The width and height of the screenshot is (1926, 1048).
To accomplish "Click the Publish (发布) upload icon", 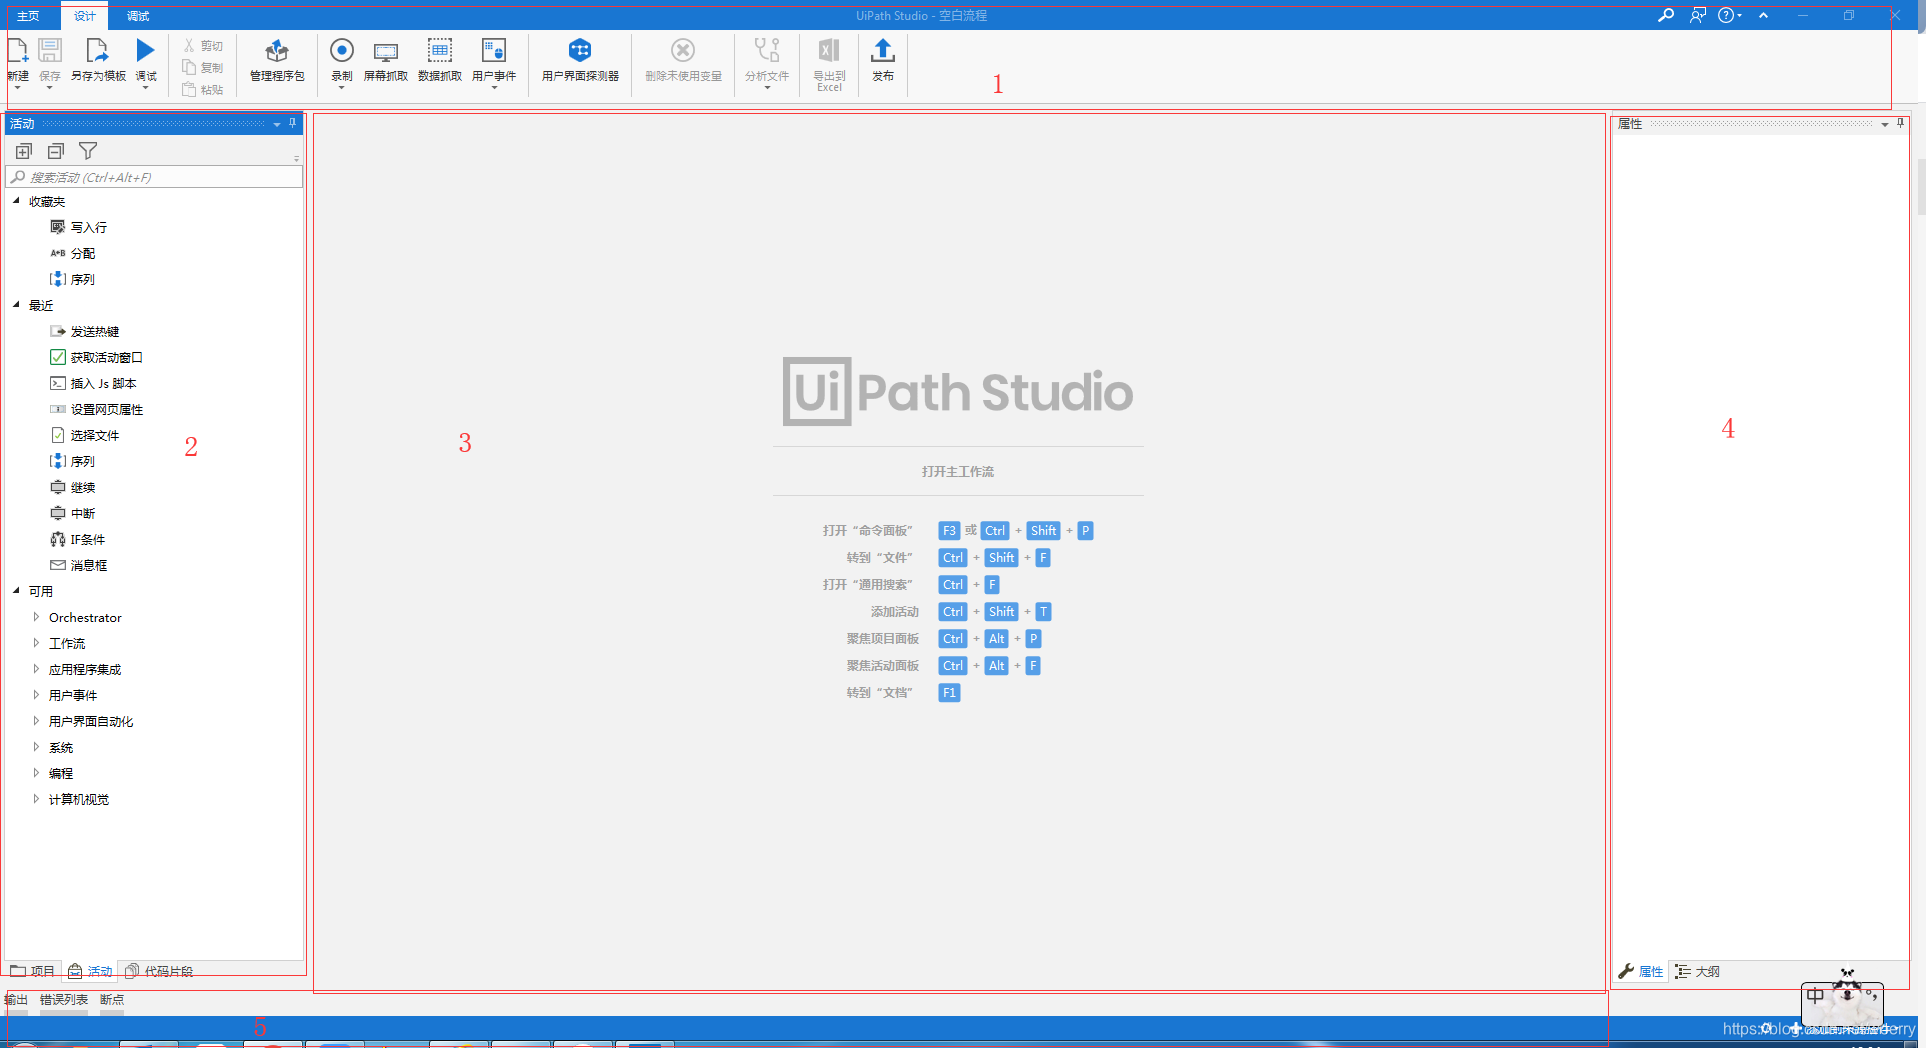I will (x=883, y=50).
